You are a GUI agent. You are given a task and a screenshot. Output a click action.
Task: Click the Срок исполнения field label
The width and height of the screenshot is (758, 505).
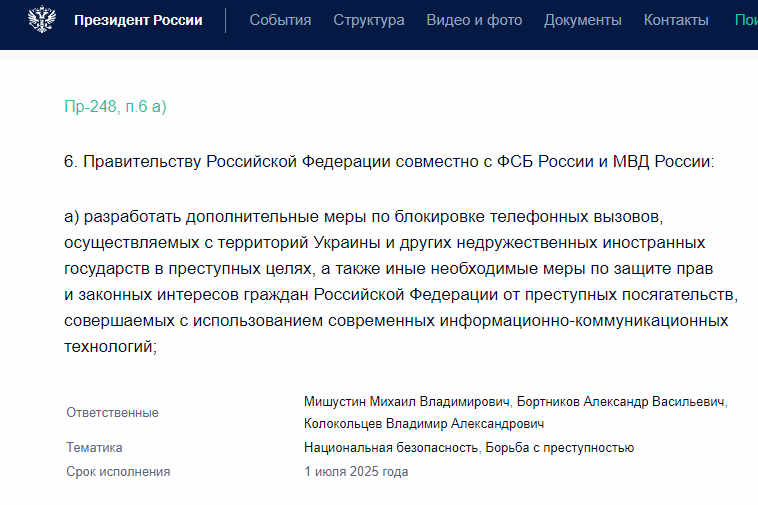(118, 472)
